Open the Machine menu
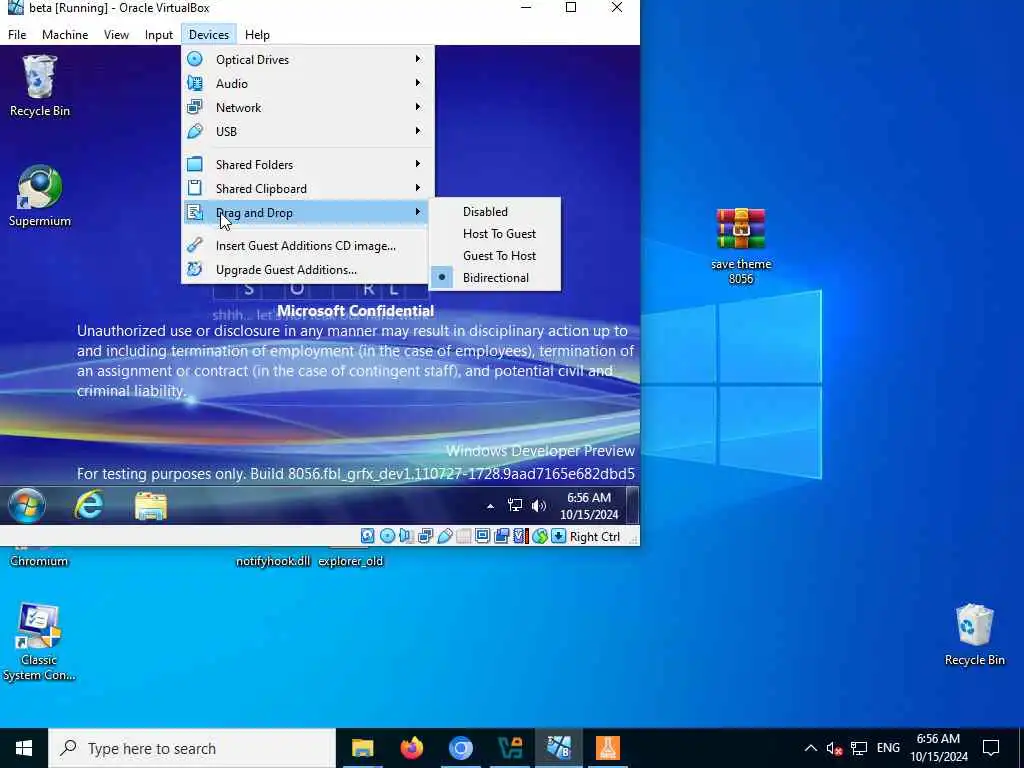Image resolution: width=1024 pixels, height=768 pixels. (65, 35)
